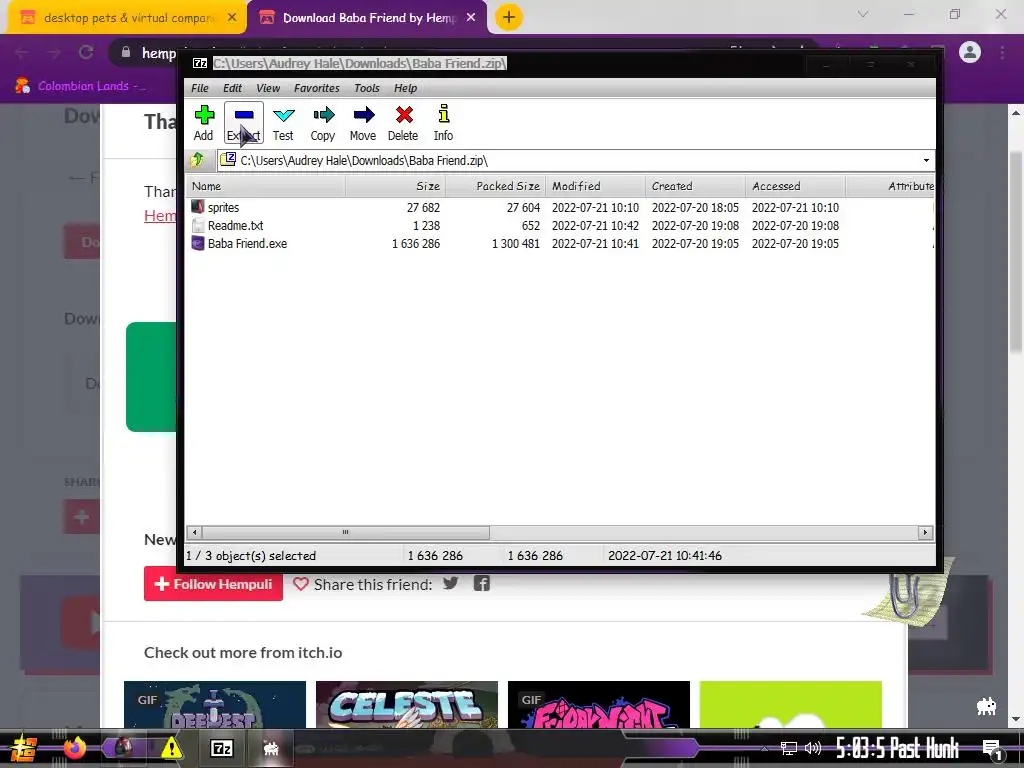Open the Tools menu
The width and height of the screenshot is (1024, 768).
pos(367,88)
